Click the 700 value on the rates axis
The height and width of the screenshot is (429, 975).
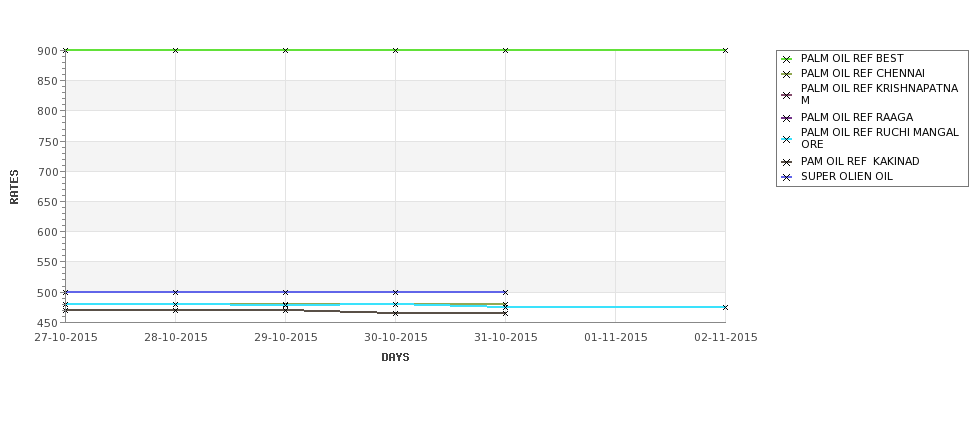pyautogui.click(x=47, y=172)
